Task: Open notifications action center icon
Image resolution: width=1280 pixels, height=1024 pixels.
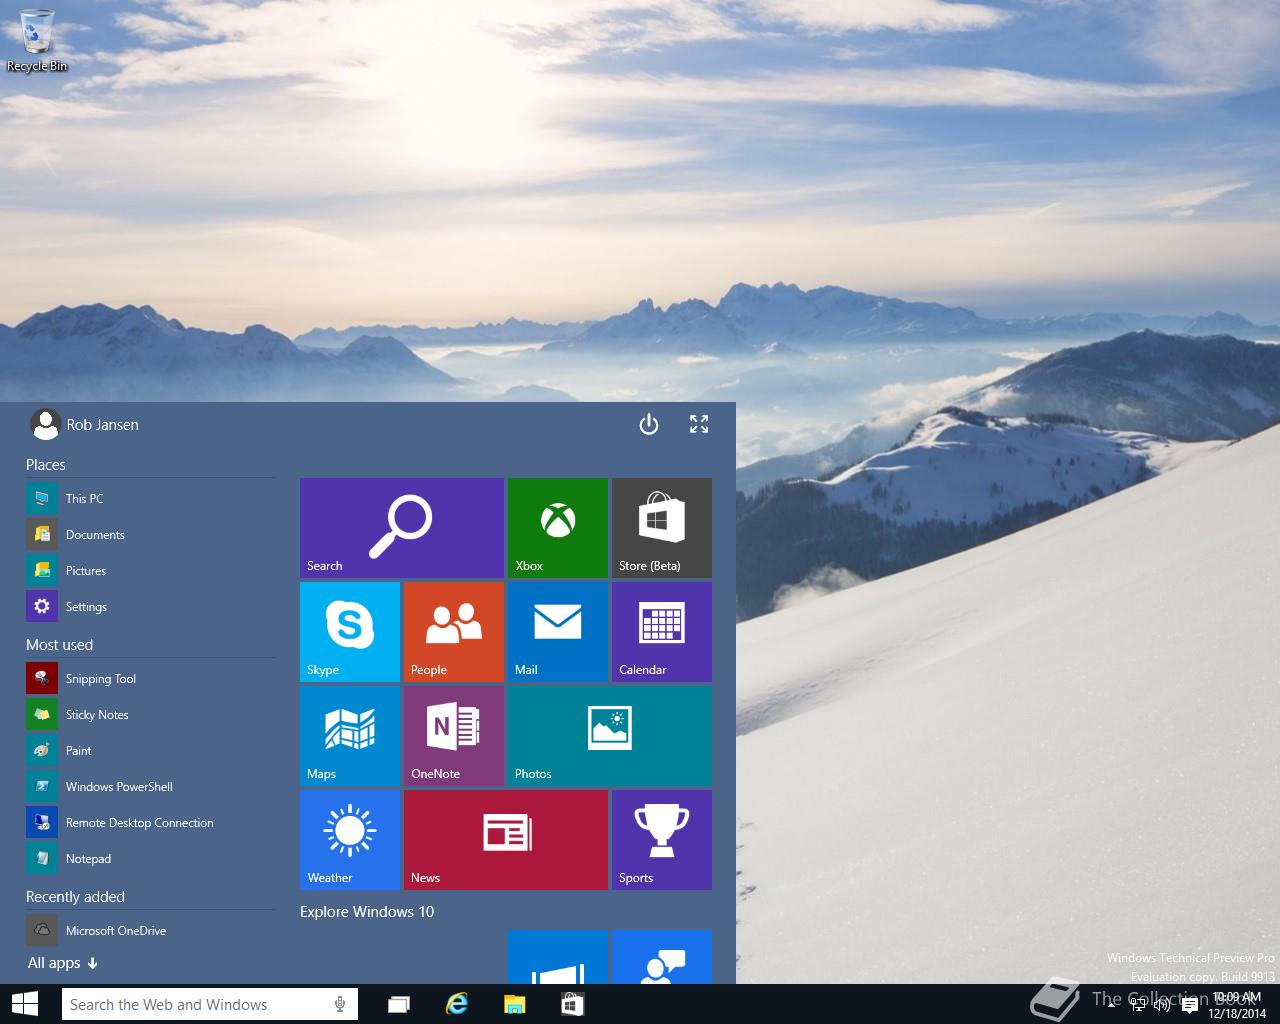Action: click(1189, 1005)
